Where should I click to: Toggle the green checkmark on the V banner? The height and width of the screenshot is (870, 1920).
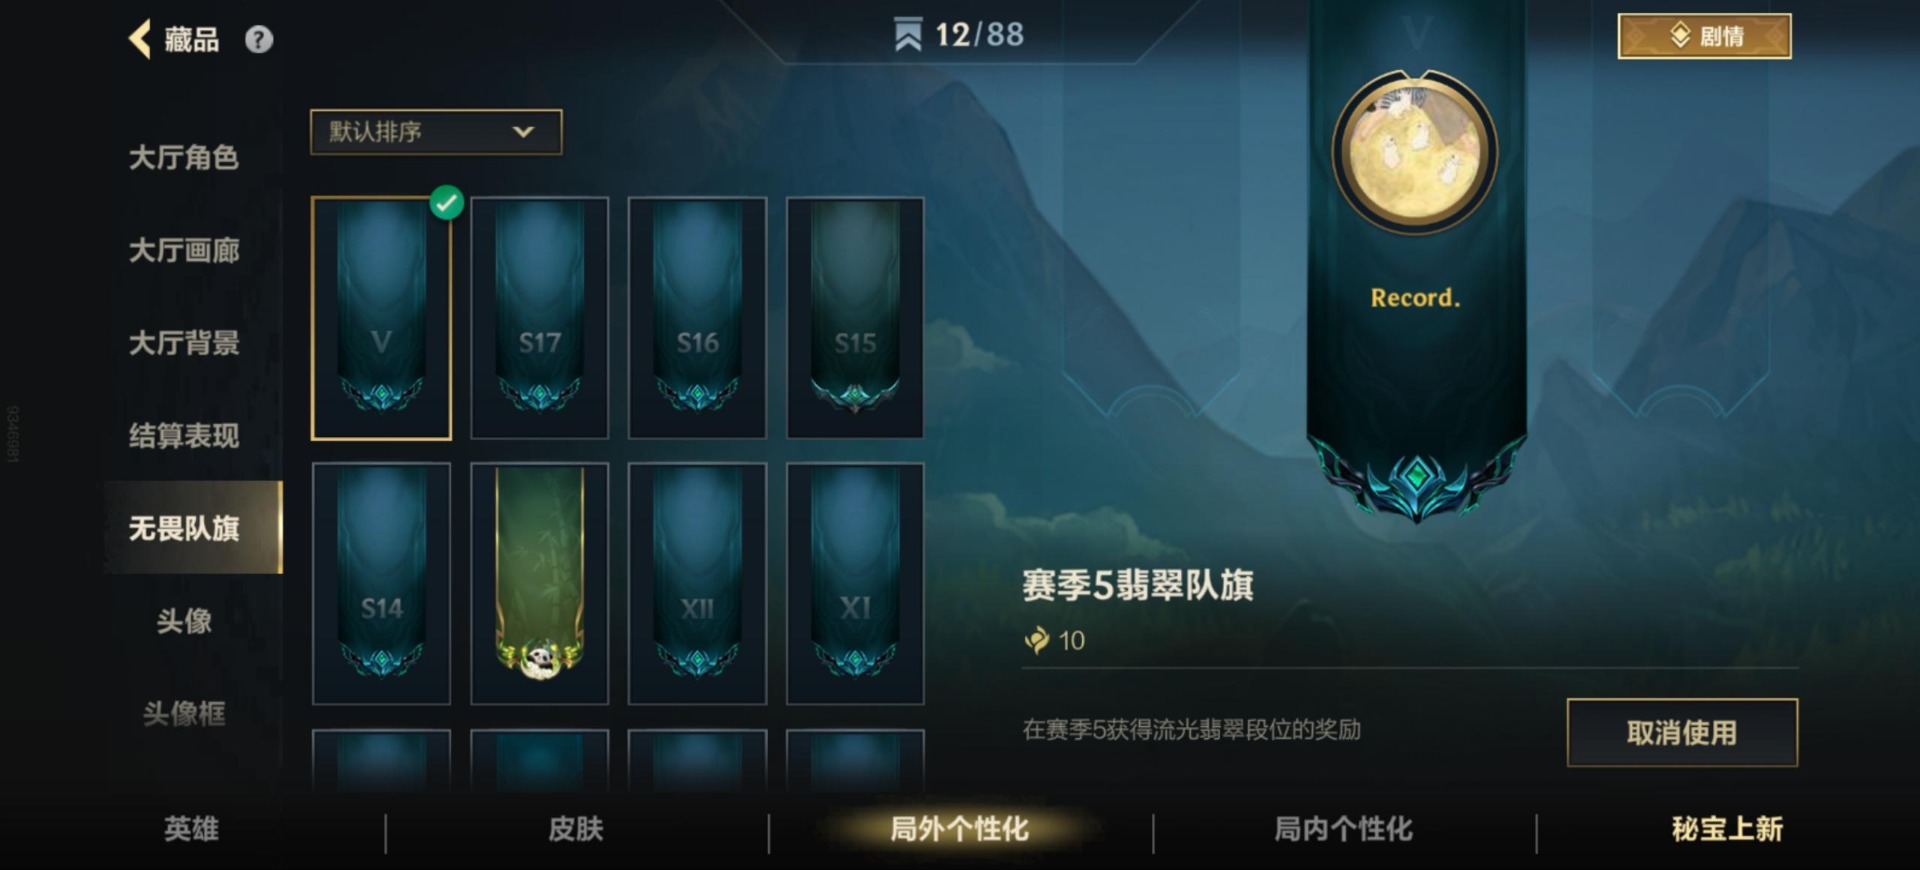coord(446,203)
